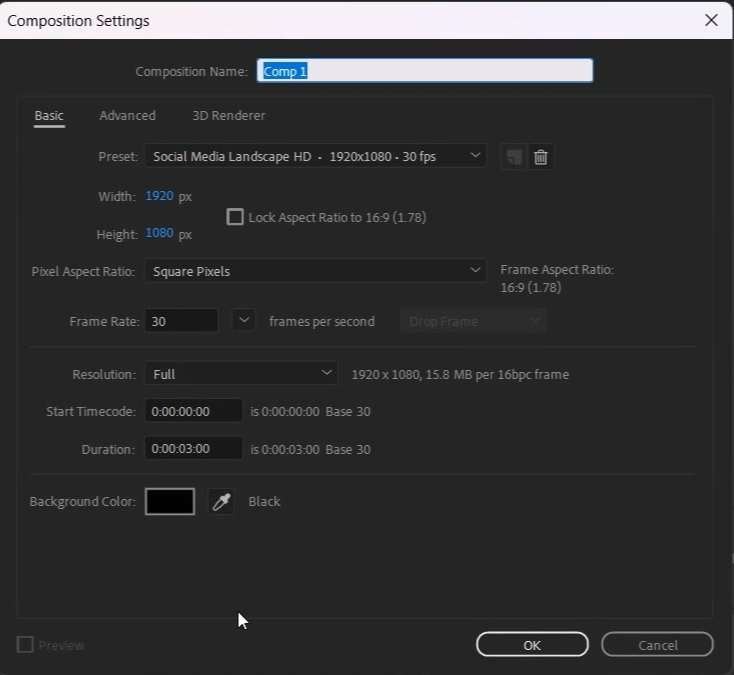Viewport: 734px width, 675px height.
Task: Switch to the 3D Renderer tab
Action: pyautogui.click(x=229, y=116)
